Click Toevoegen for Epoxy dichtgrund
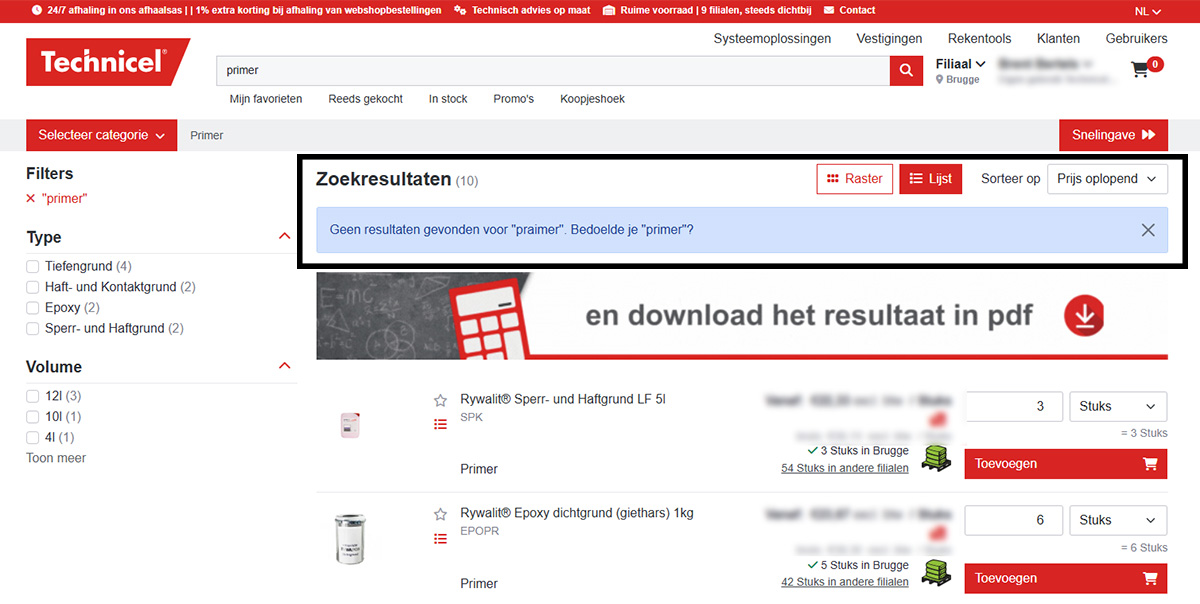Image resolution: width=1200 pixels, height=604 pixels. point(1066,578)
